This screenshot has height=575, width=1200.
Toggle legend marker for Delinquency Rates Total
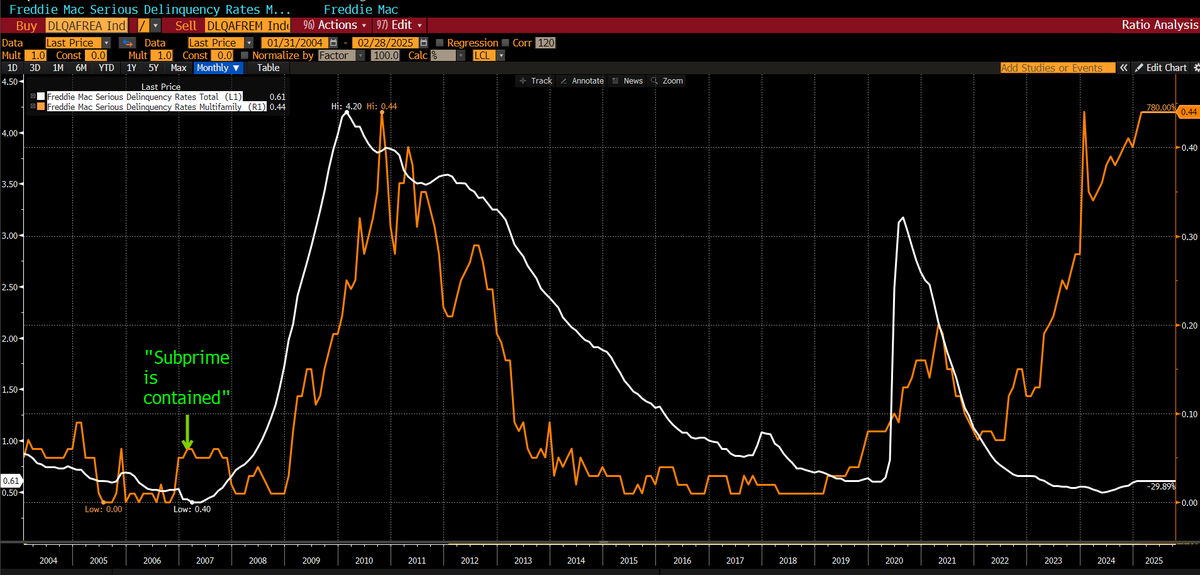(33, 96)
